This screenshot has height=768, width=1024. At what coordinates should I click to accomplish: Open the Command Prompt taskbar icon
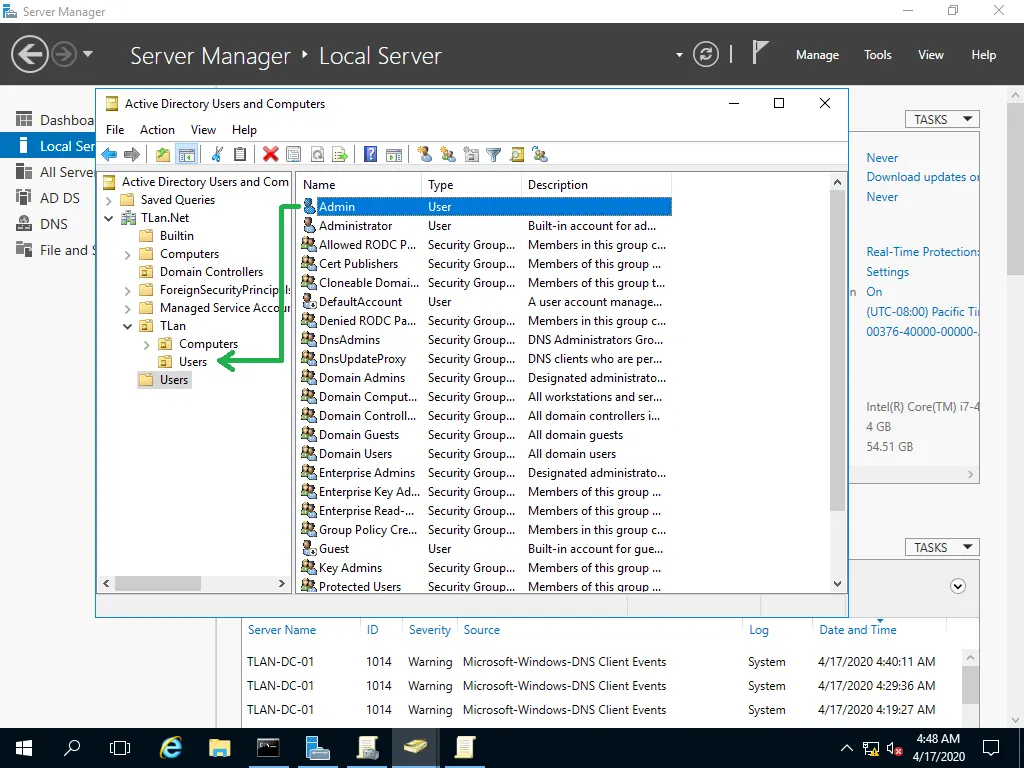[268, 748]
